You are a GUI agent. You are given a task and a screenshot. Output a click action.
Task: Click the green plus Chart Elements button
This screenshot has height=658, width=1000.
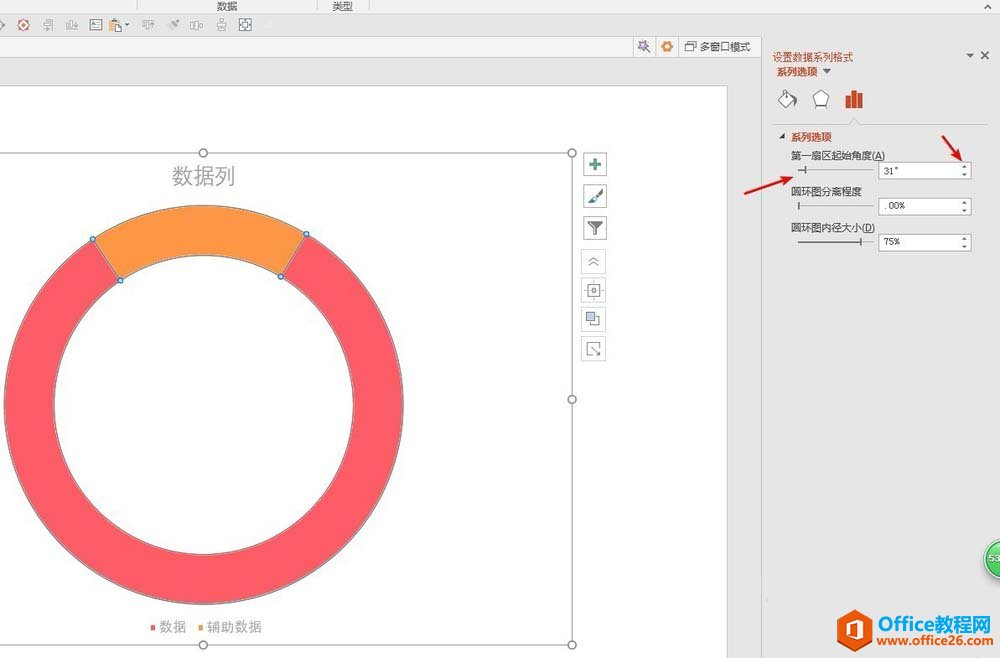pyautogui.click(x=594, y=165)
